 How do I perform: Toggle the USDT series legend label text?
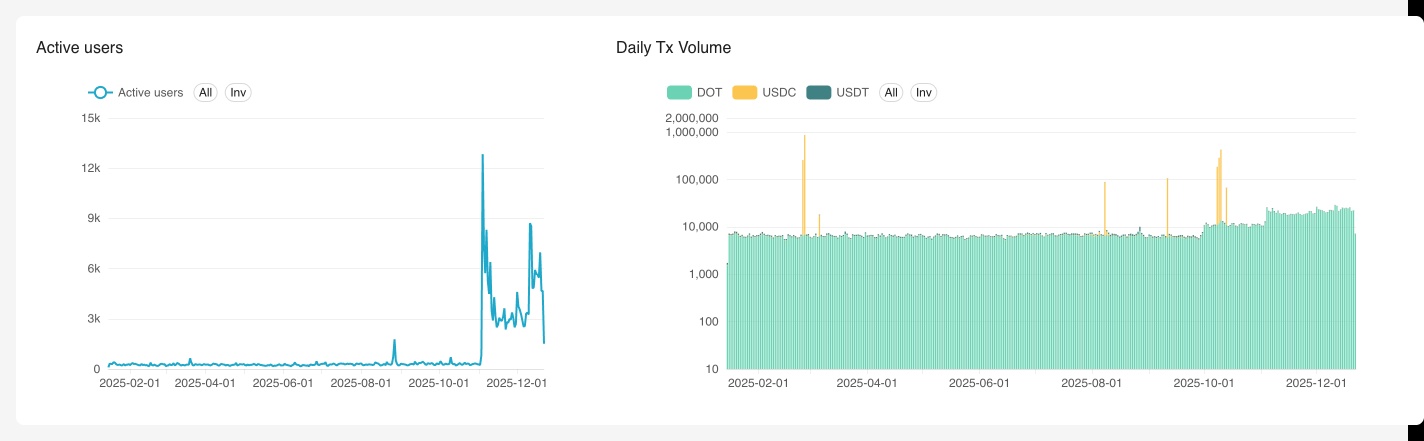[x=852, y=93]
